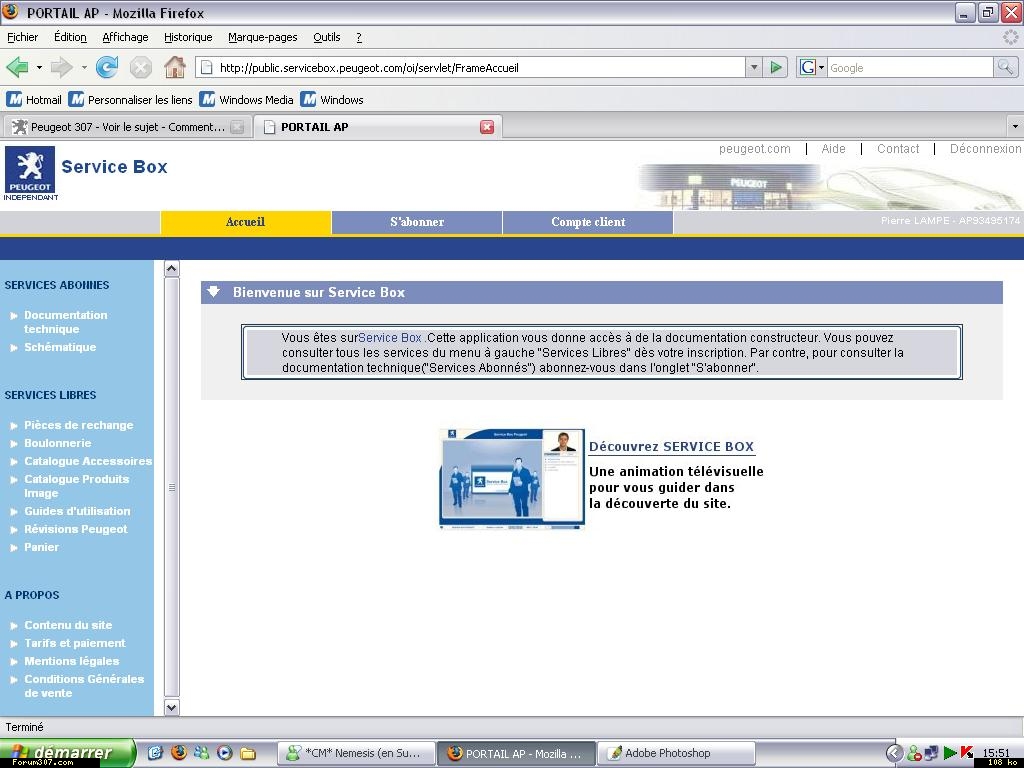Select the Compte client tab

(x=588, y=222)
